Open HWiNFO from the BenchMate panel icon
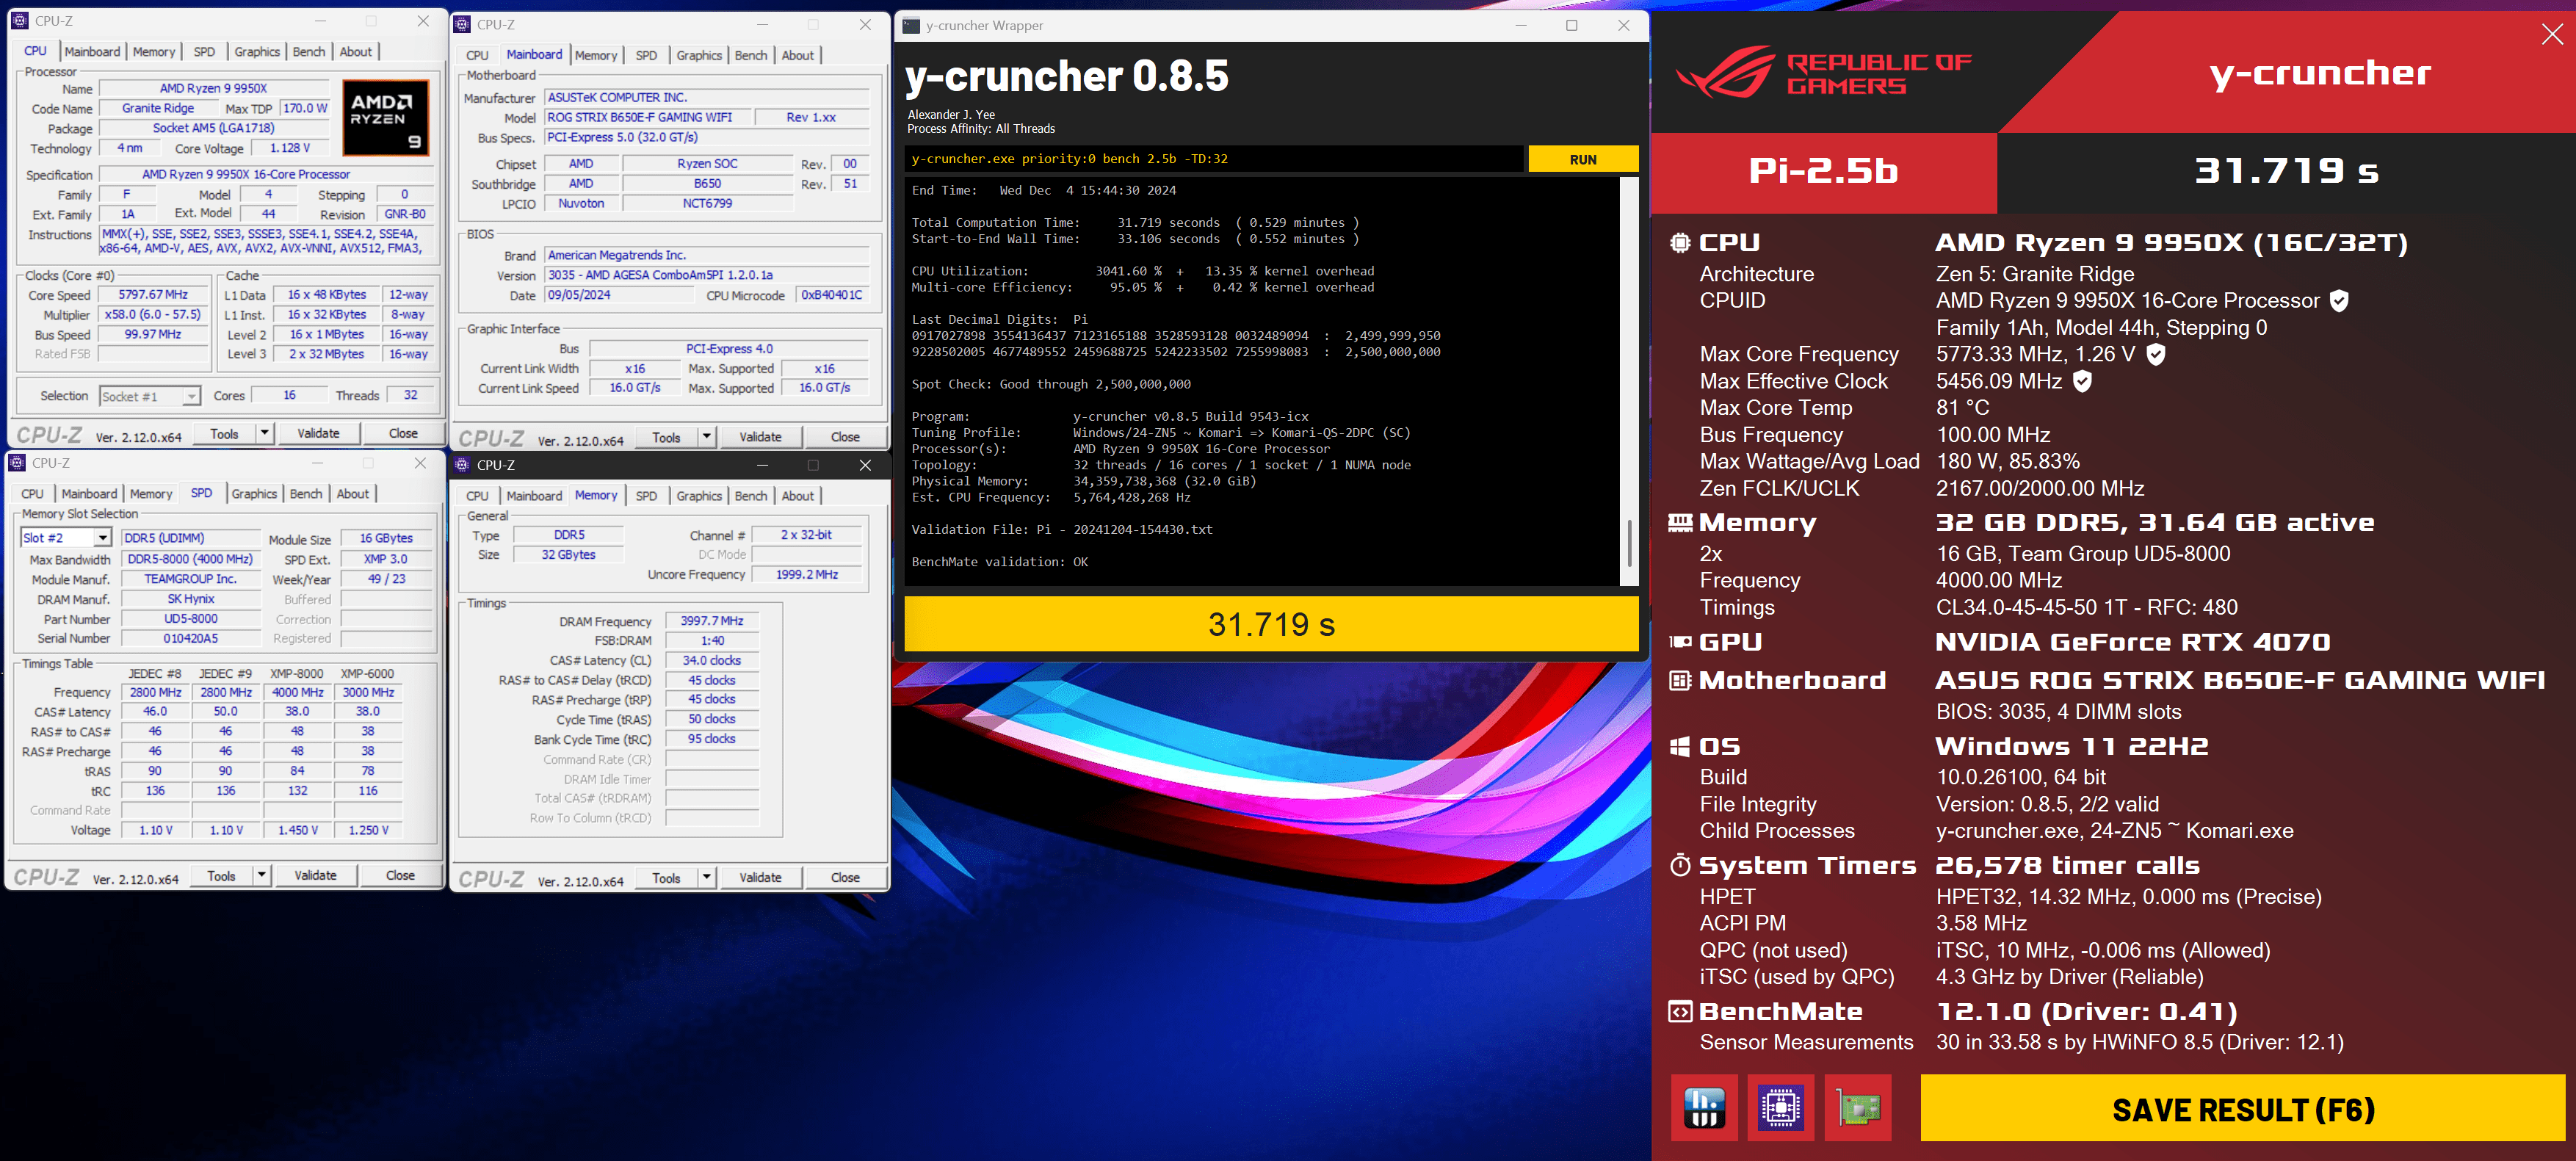This screenshot has width=2576, height=1161. [1704, 1107]
